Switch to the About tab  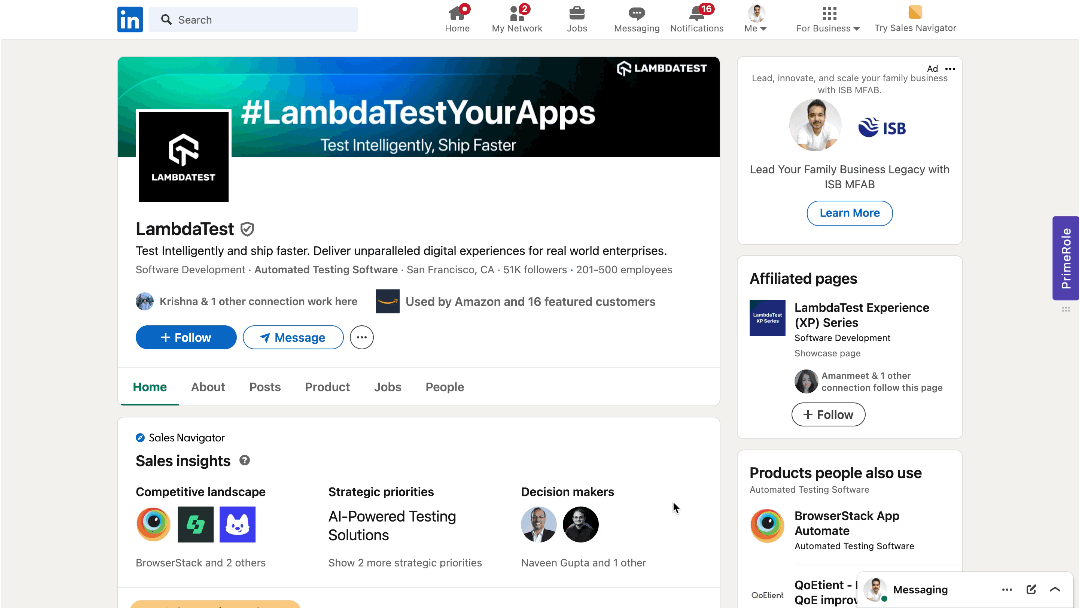208,387
